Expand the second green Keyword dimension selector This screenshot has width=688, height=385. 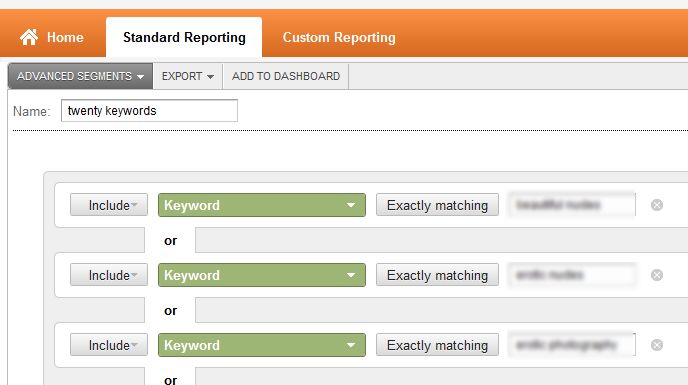pyautogui.click(x=262, y=275)
